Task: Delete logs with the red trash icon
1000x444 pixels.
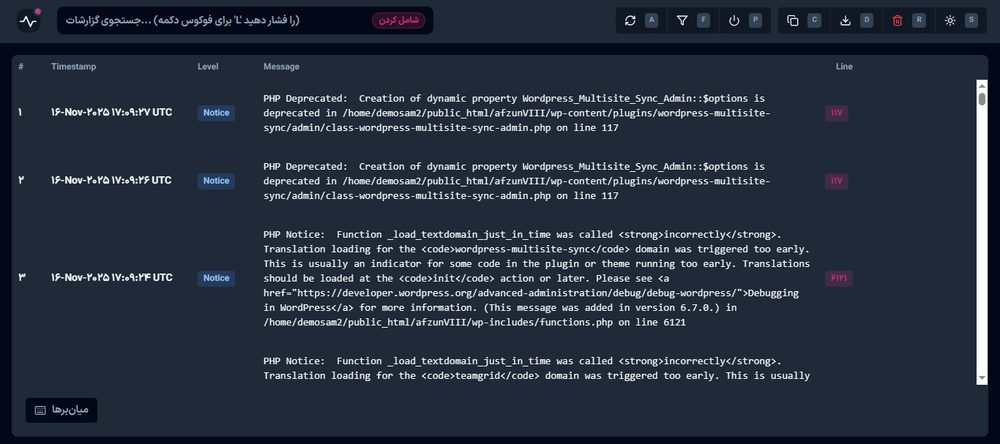Action: (x=897, y=20)
